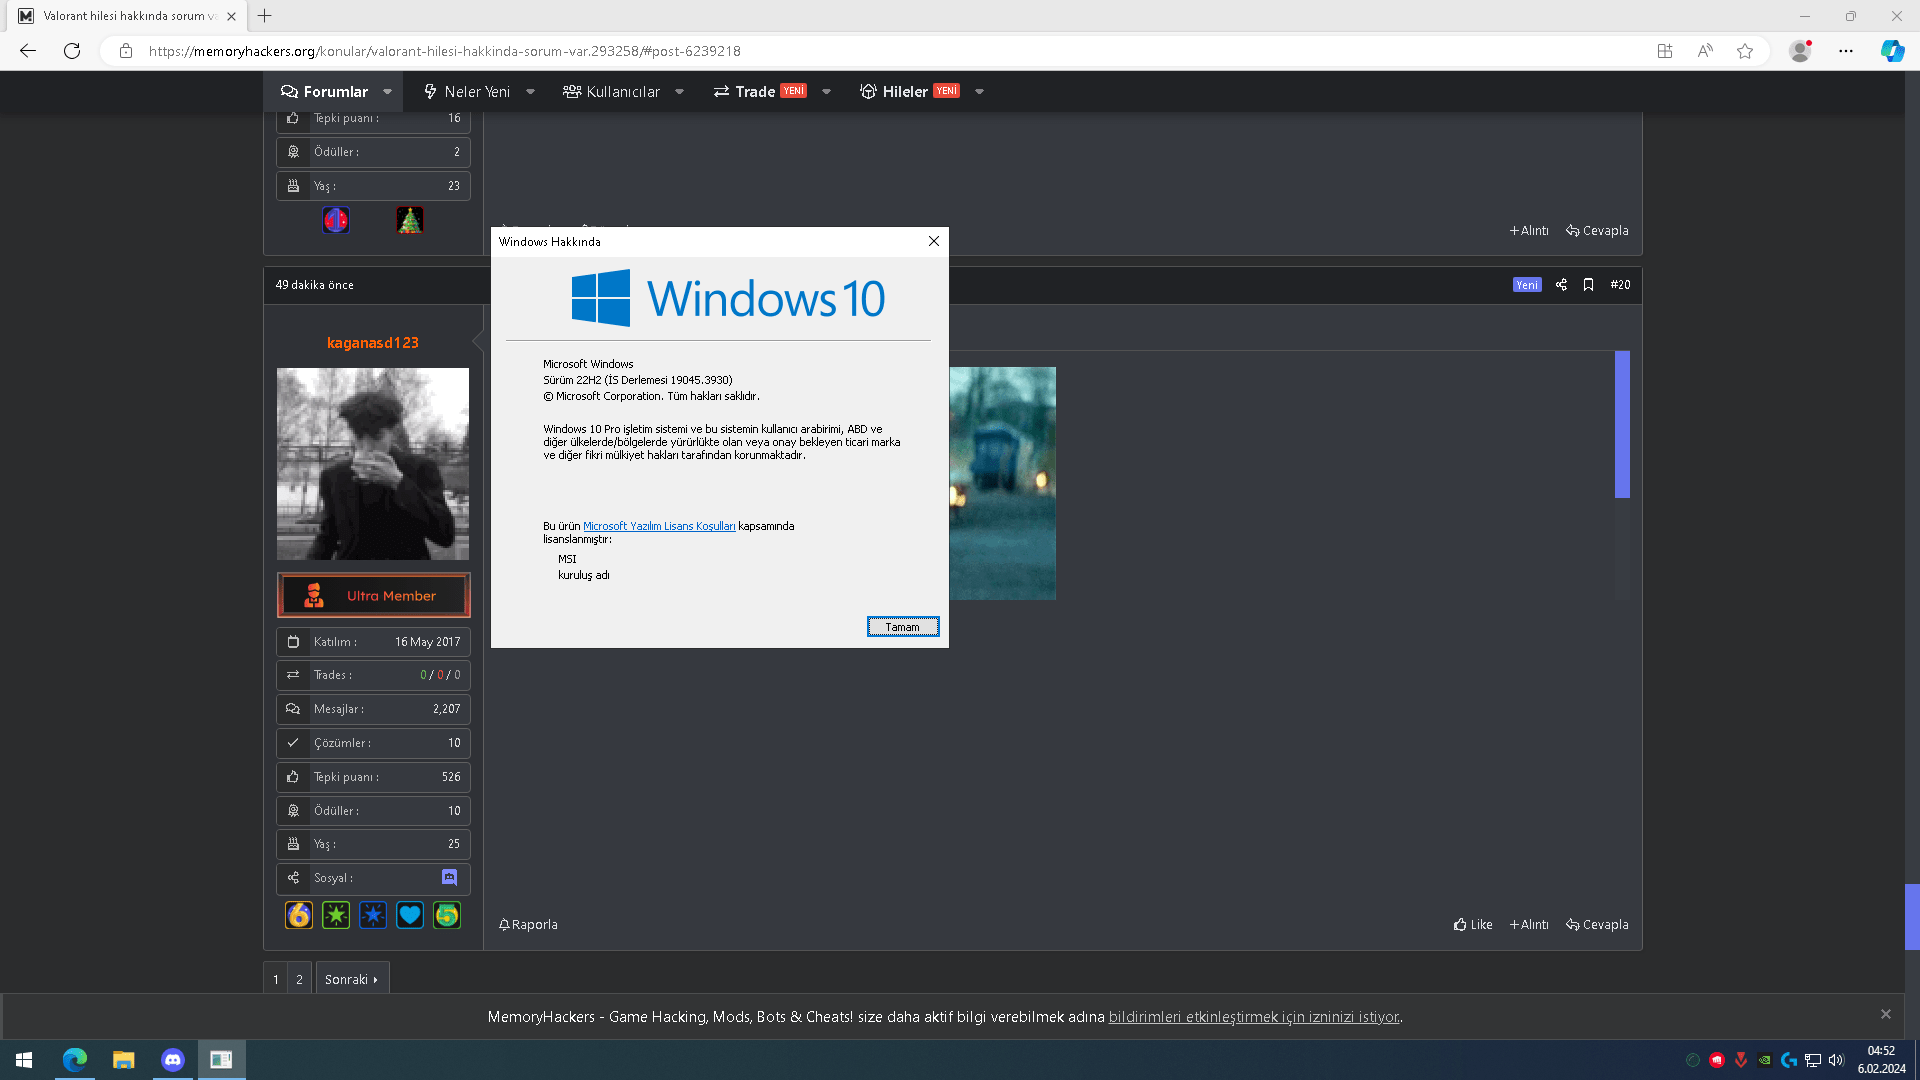Click the Sonraki next-page button
This screenshot has height=1080, width=1920.
pyautogui.click(x=352, y=979)
